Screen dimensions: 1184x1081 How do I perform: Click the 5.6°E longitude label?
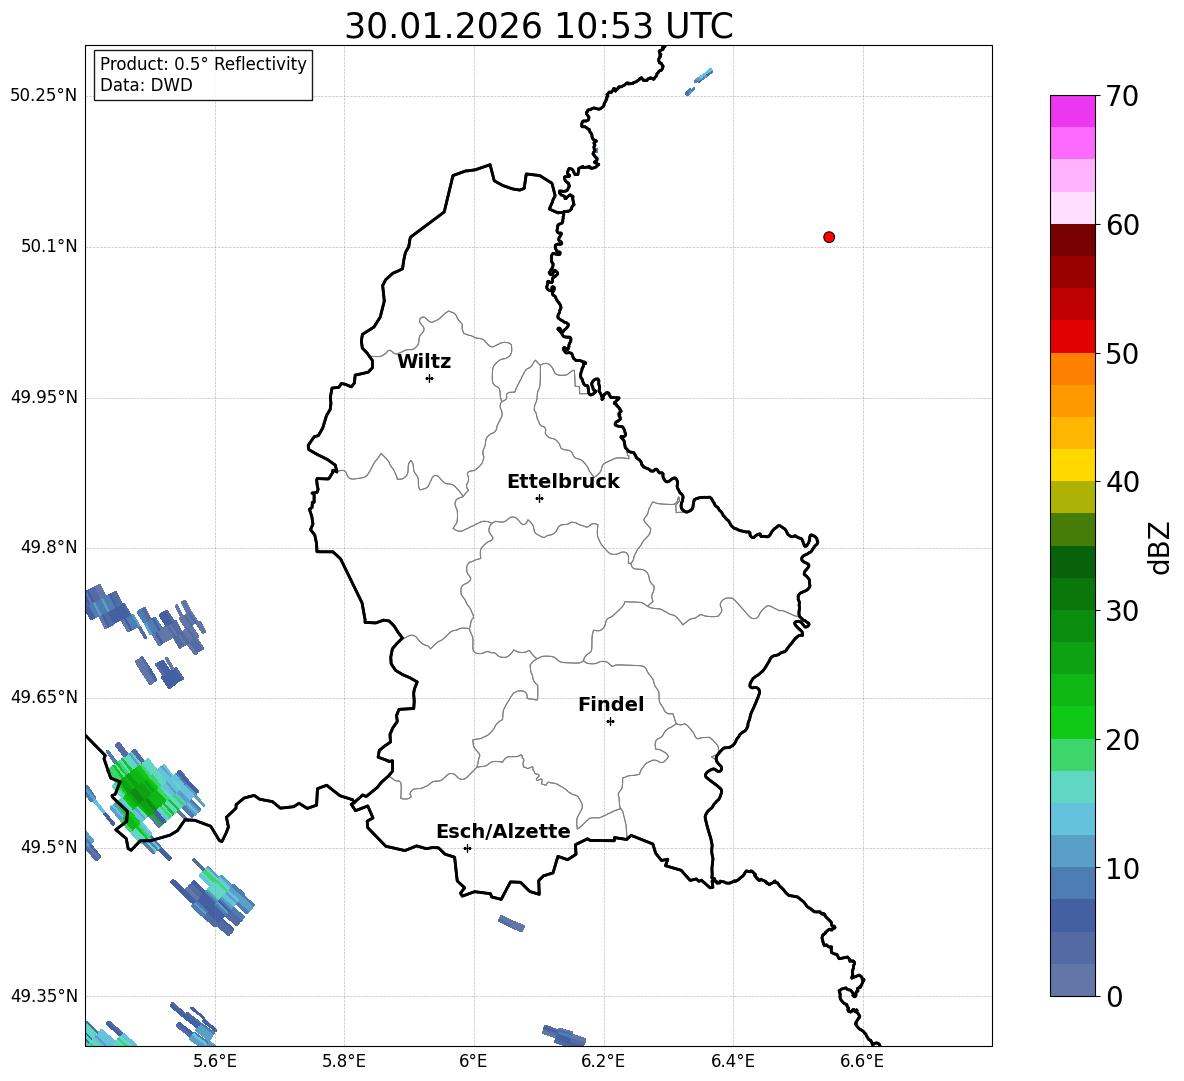tap(215, 1061)
